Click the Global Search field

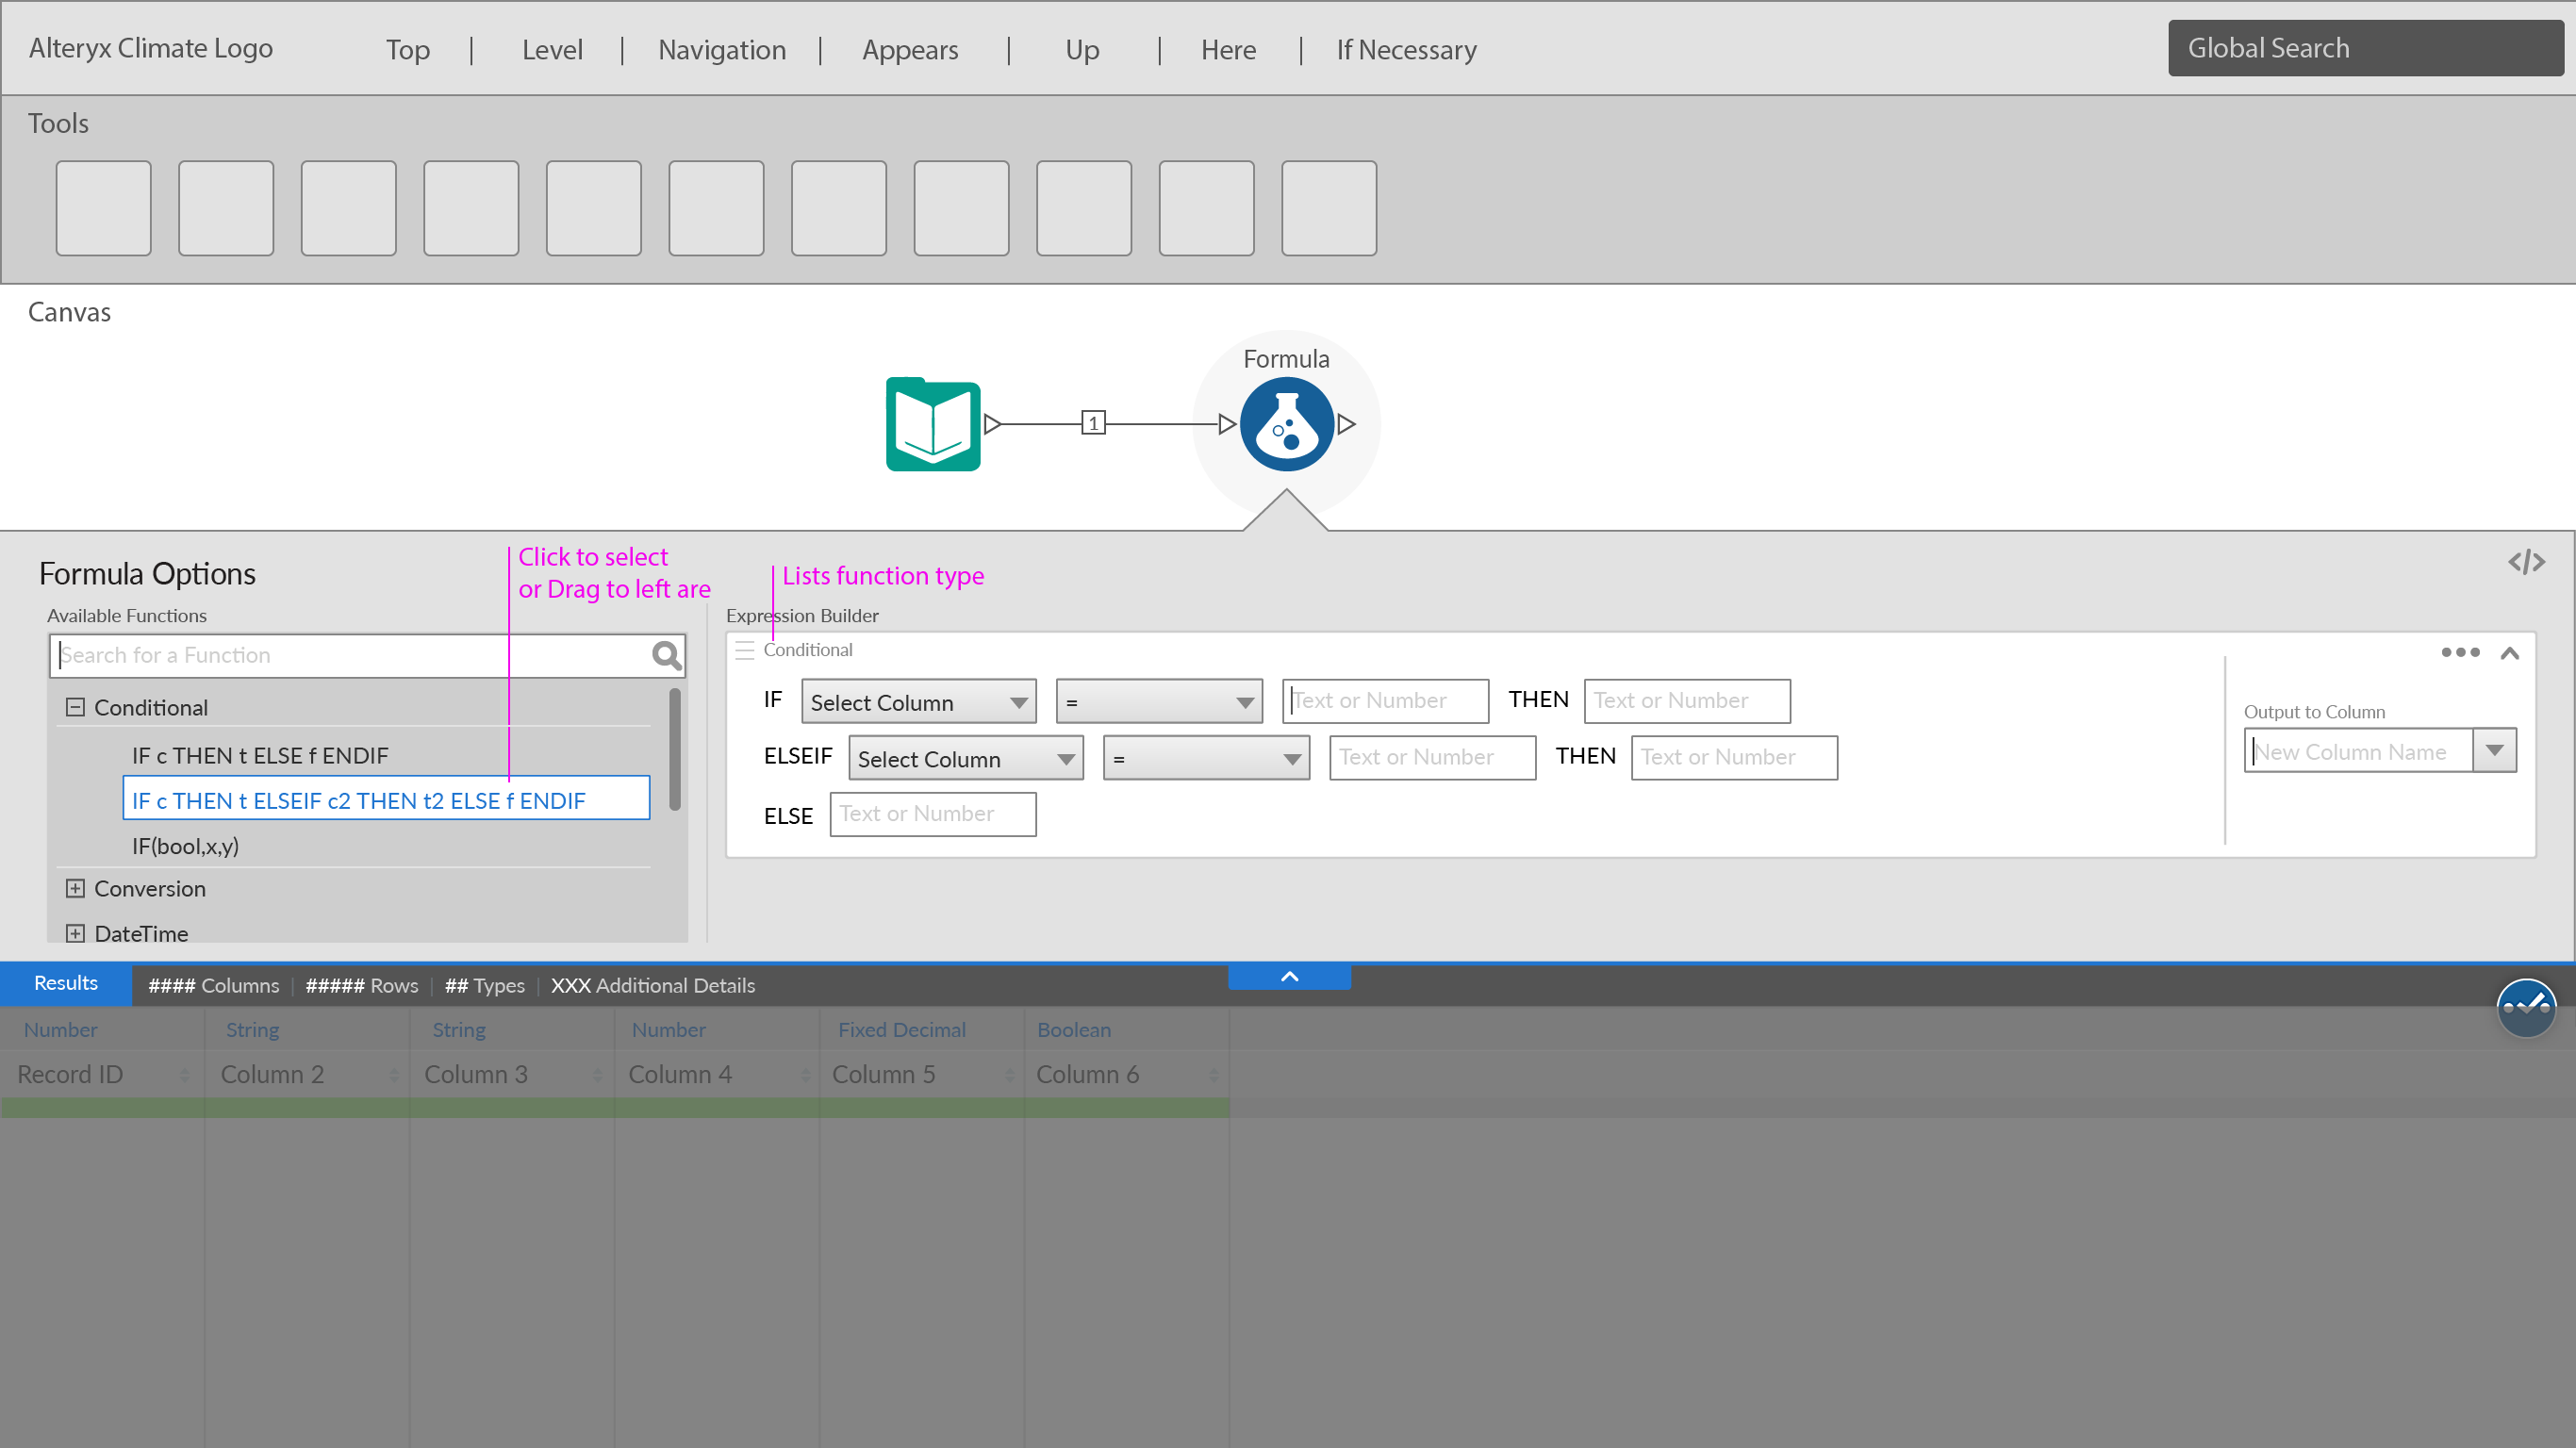pos(2365,48)
